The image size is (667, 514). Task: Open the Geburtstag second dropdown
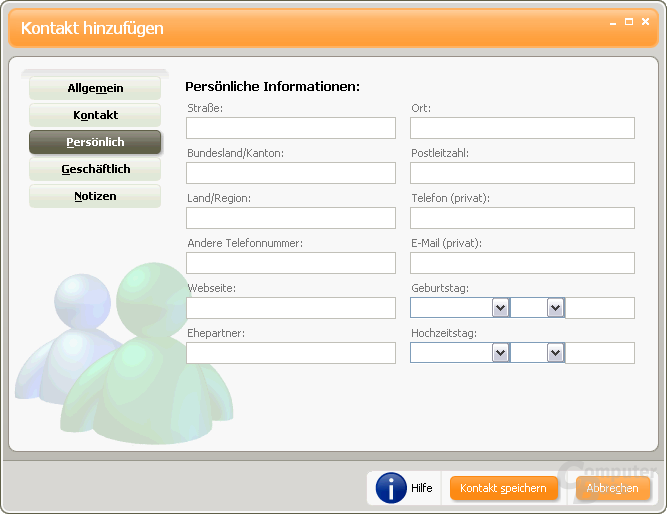click(555, 308)
